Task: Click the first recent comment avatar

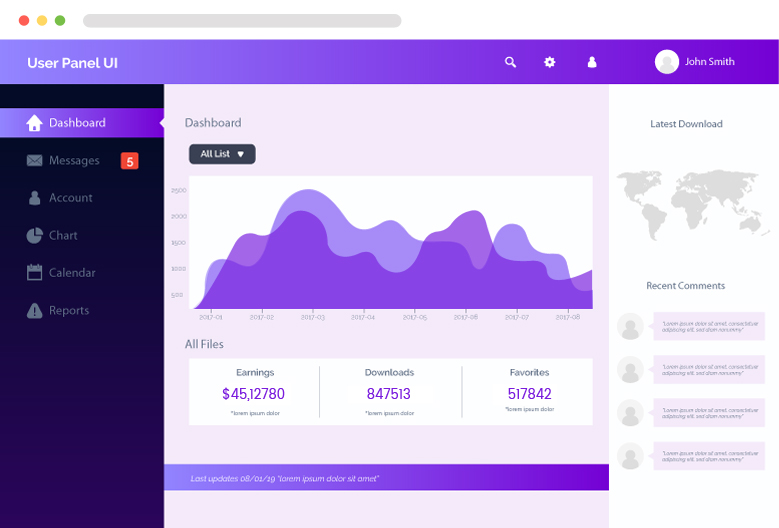Action: 630,326
